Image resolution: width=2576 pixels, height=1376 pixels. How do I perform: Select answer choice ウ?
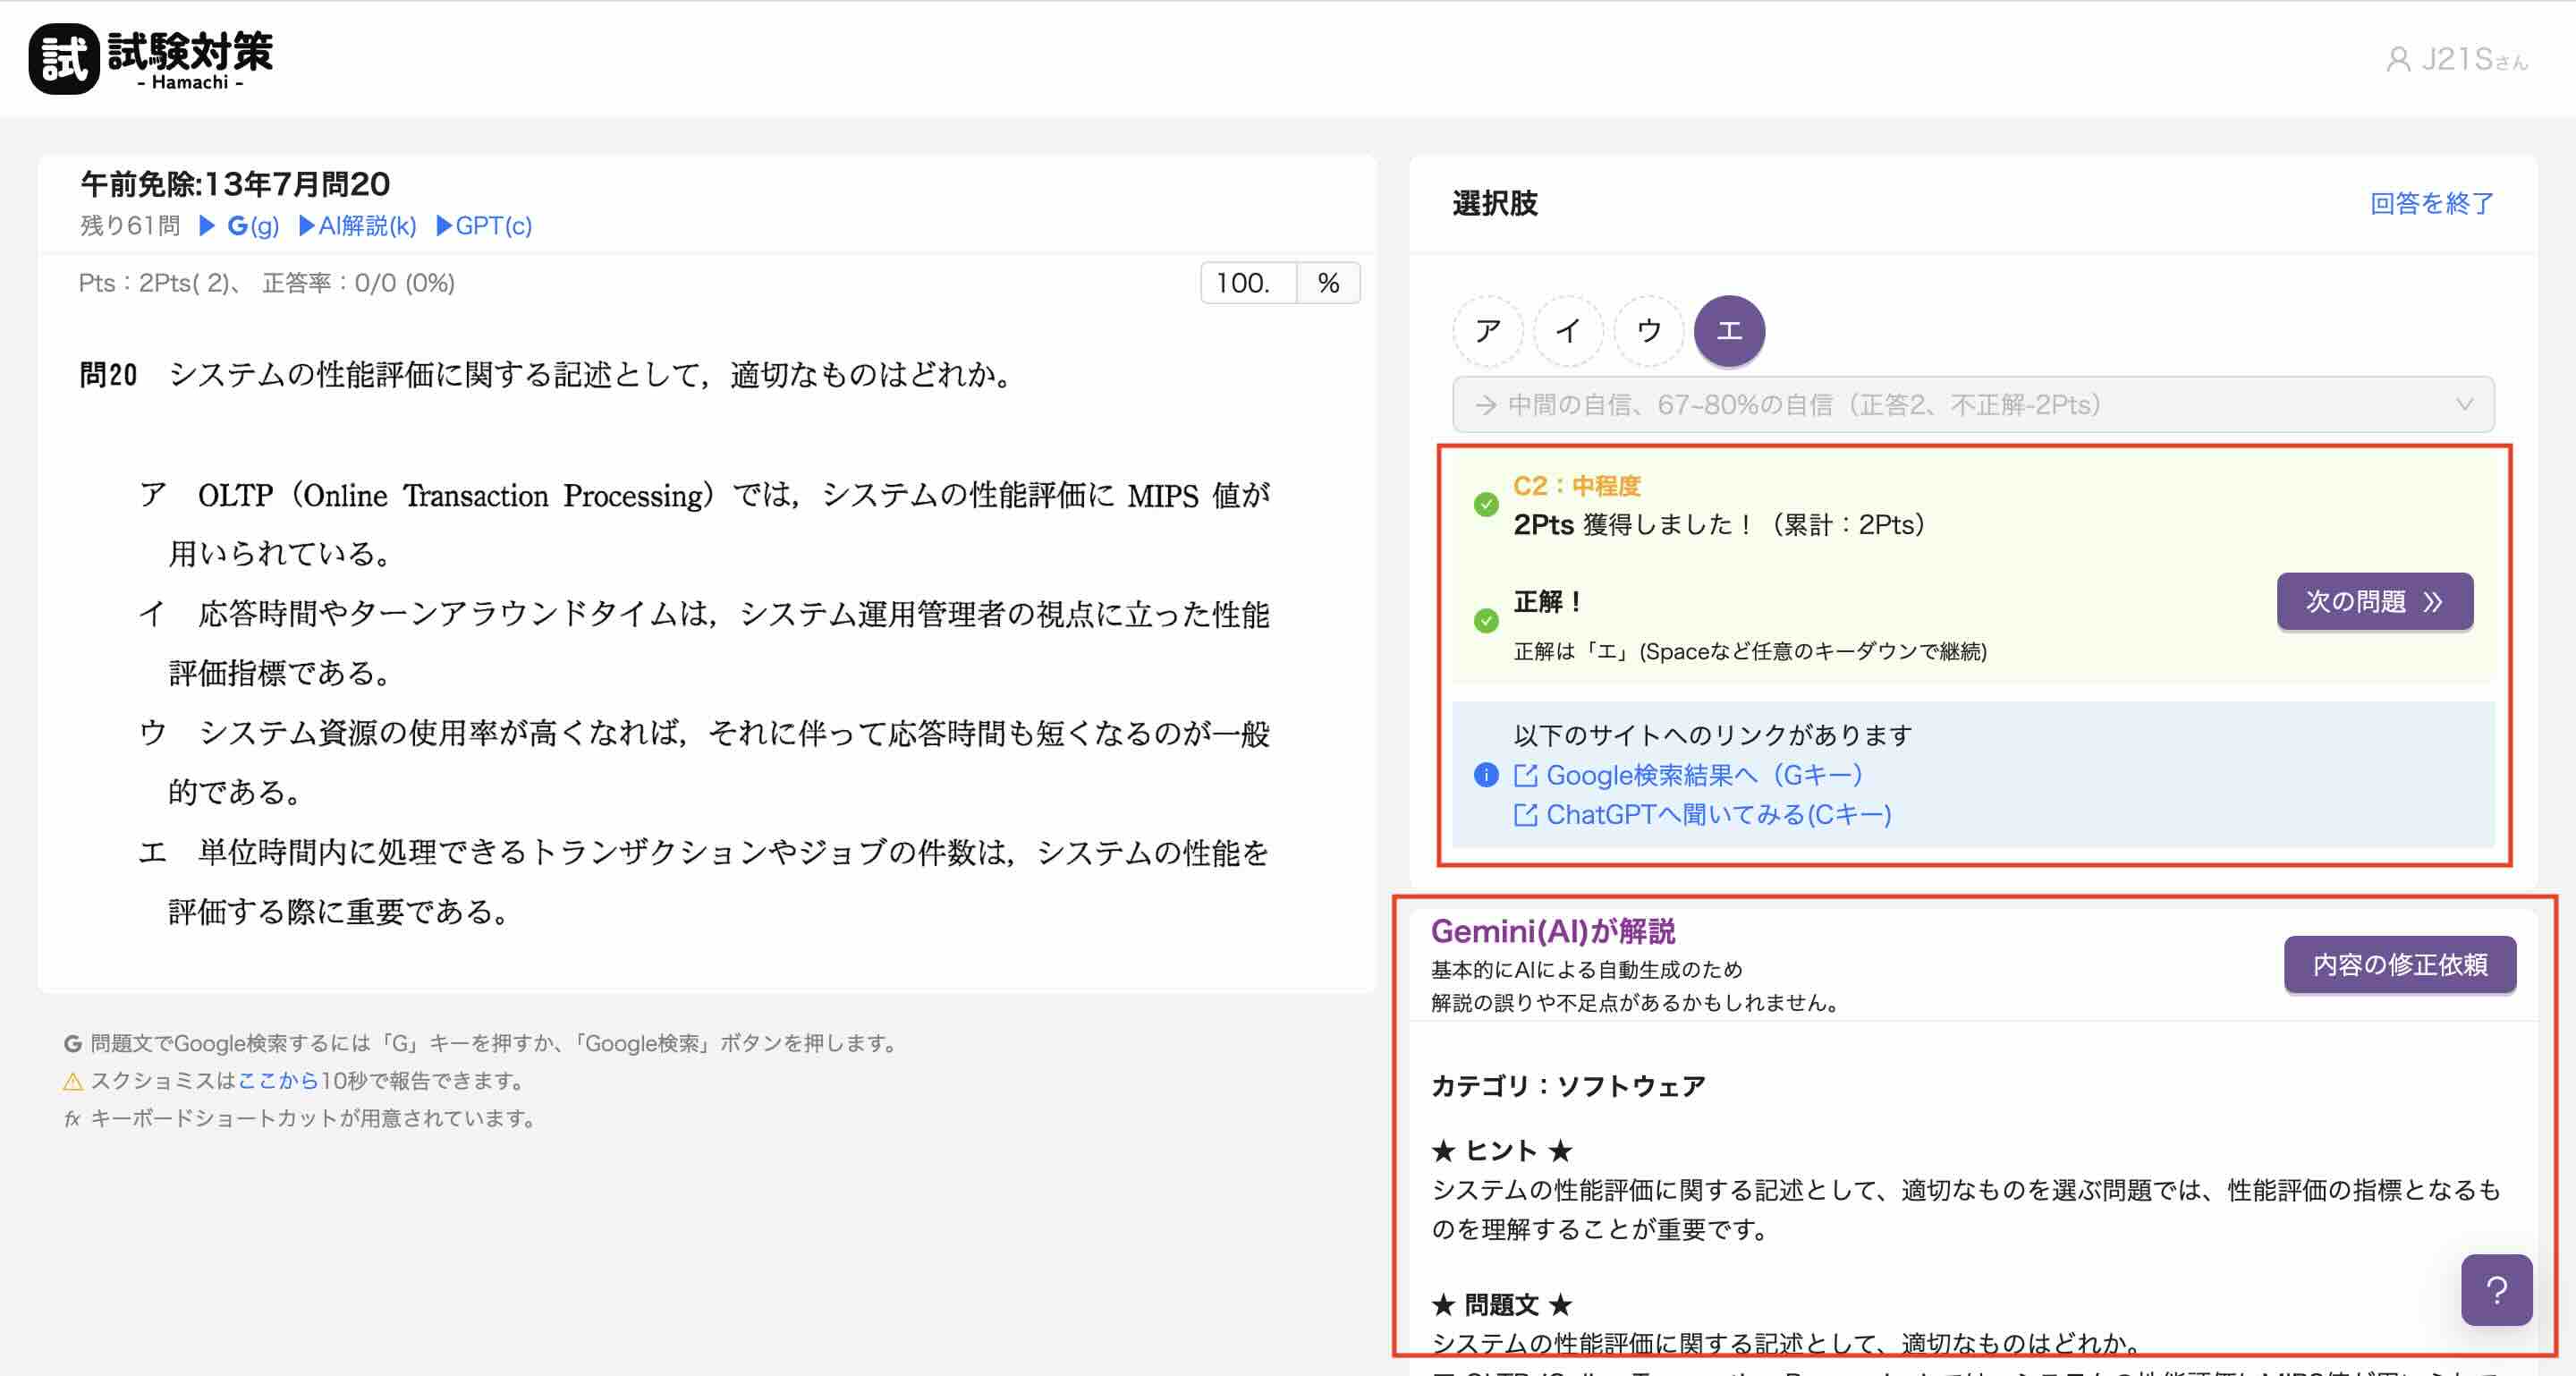coord(1648,331)
